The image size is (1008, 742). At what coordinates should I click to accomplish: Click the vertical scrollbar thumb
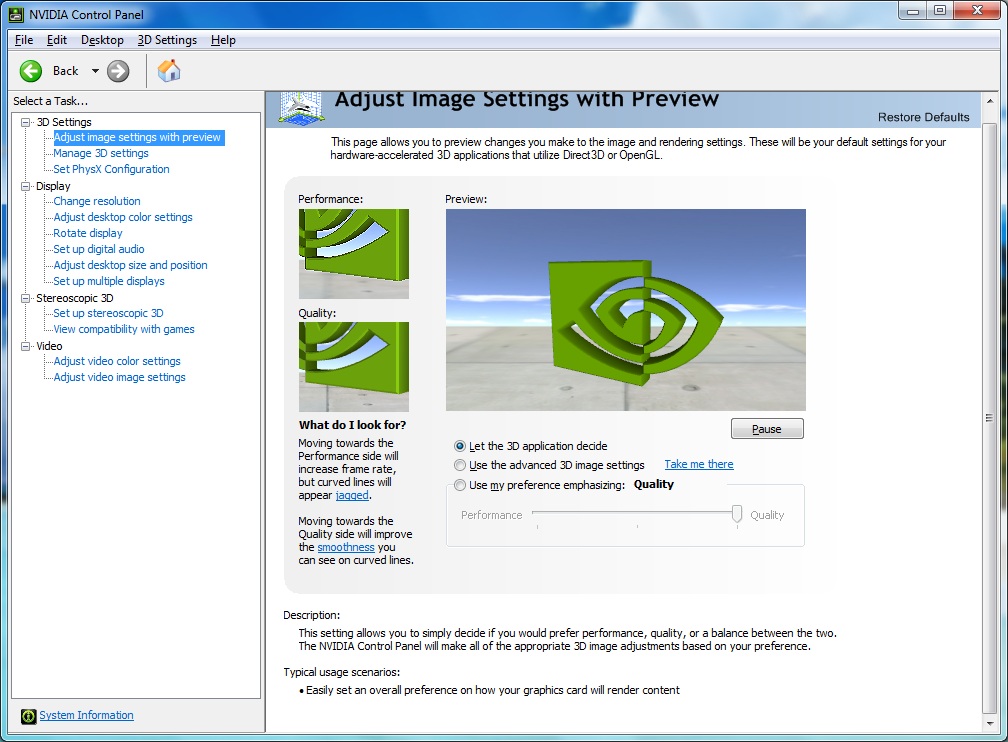tap(990, 417)
